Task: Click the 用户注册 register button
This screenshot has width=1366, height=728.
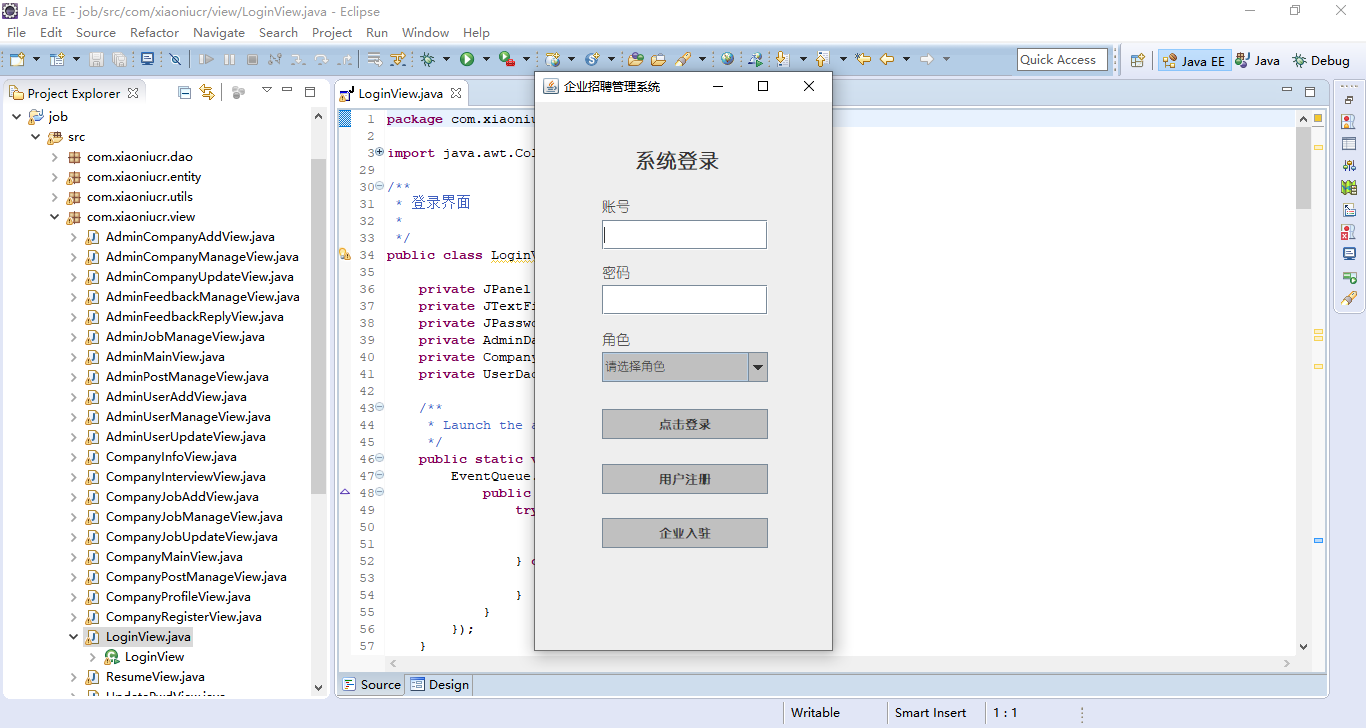Action: pos(684,479)
